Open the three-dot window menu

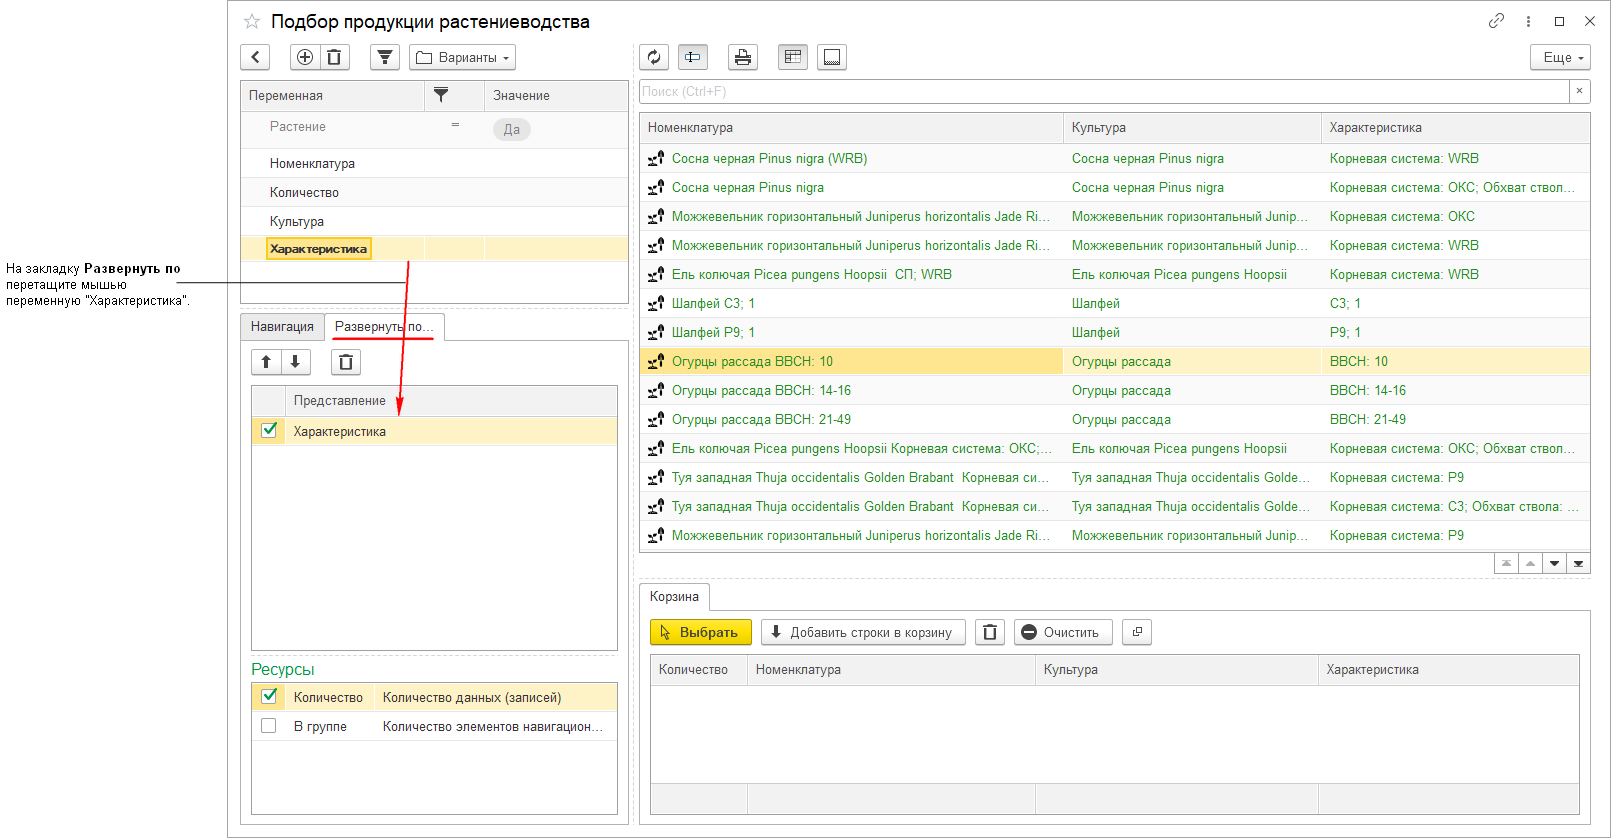click(1528, 21)
